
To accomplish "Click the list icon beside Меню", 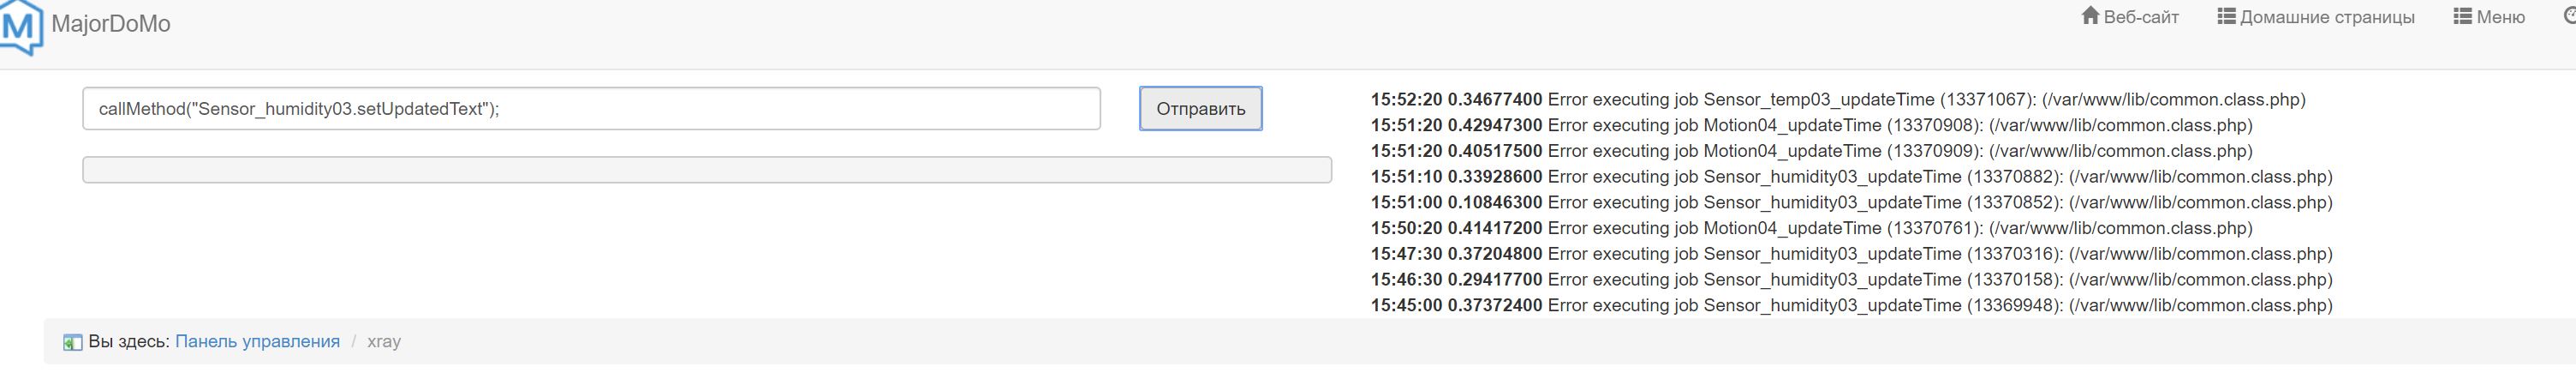I will (2463, 16).
